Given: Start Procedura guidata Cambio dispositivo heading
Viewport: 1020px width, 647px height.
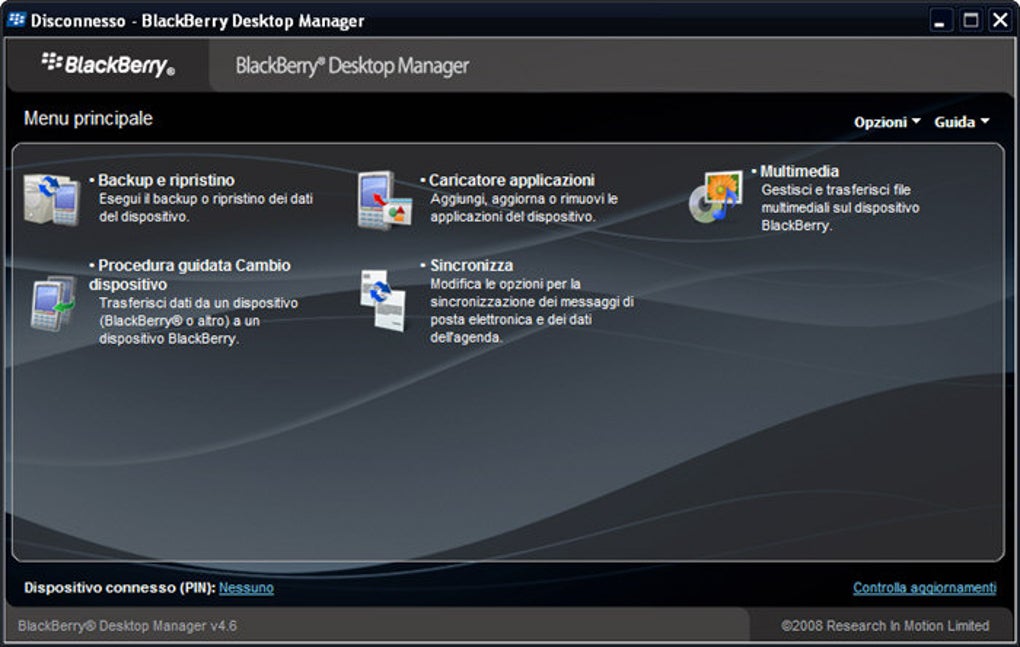Looking at the screenshot, I should (193, 265).
